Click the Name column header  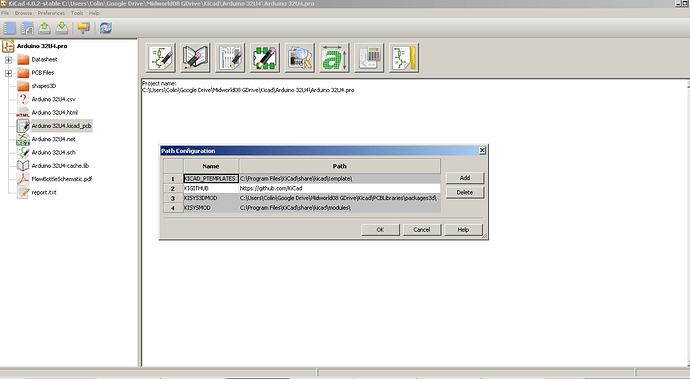click(x=211, y=166)
